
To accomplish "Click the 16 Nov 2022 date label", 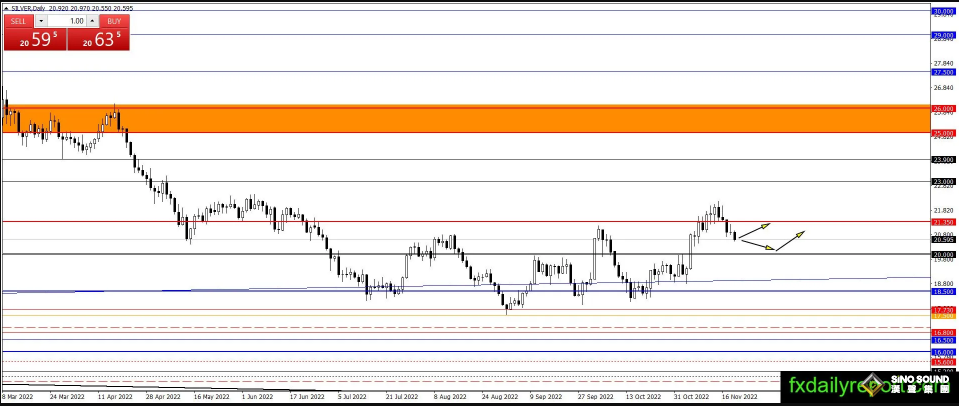I will (741, 396).
